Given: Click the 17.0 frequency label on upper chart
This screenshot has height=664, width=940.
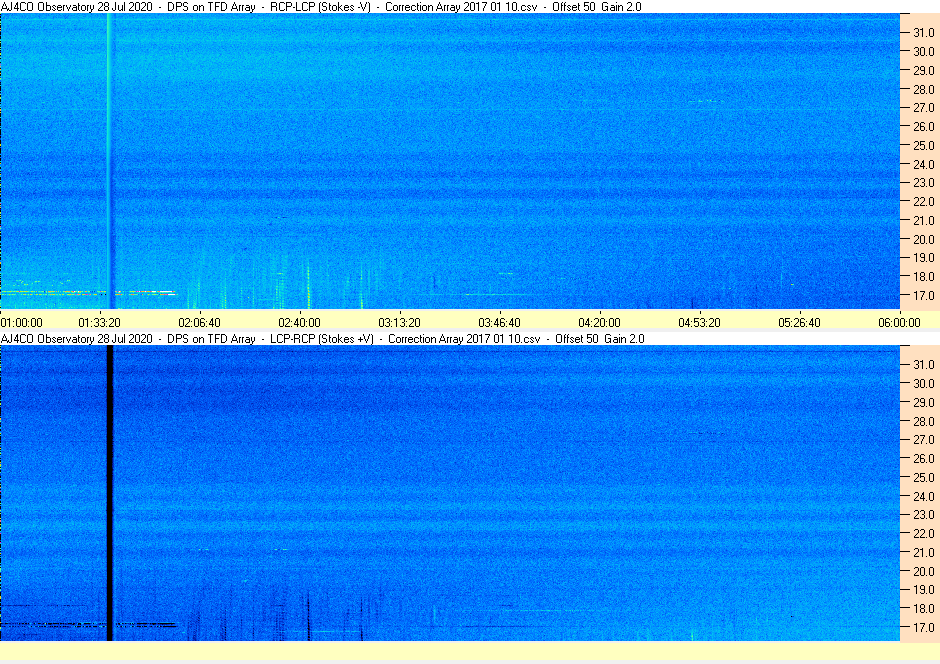Looking at the screenshot, I should coord(924,295).
